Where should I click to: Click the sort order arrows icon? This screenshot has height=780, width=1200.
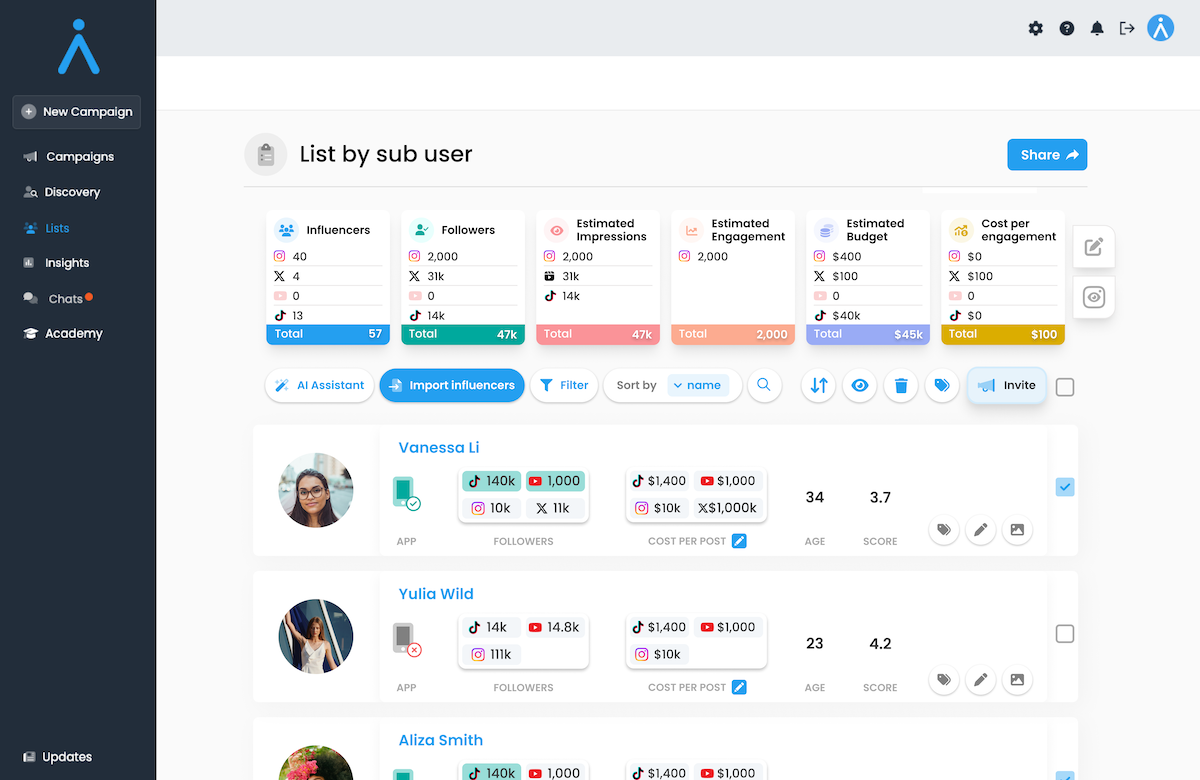pos(819,385)
